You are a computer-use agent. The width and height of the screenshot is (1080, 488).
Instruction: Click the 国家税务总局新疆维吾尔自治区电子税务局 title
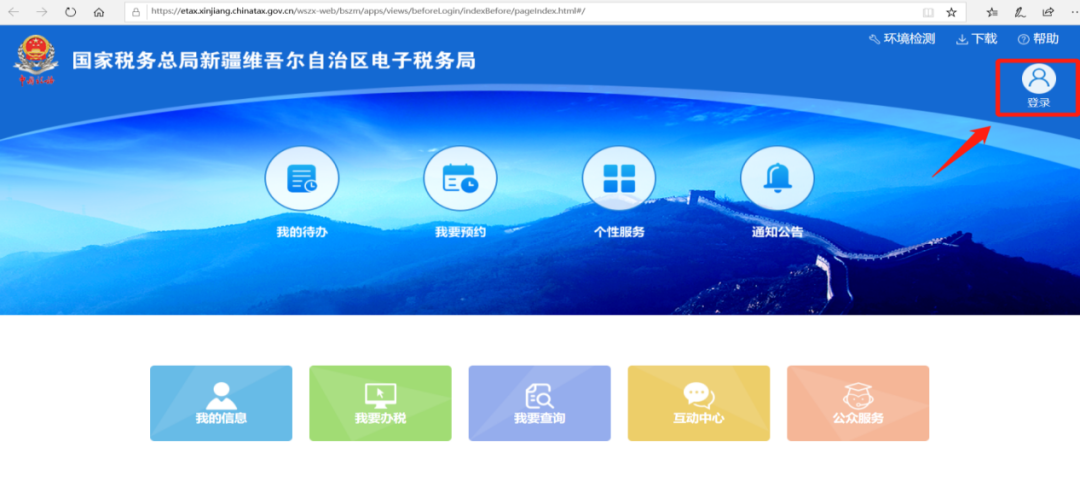[273, 61]
